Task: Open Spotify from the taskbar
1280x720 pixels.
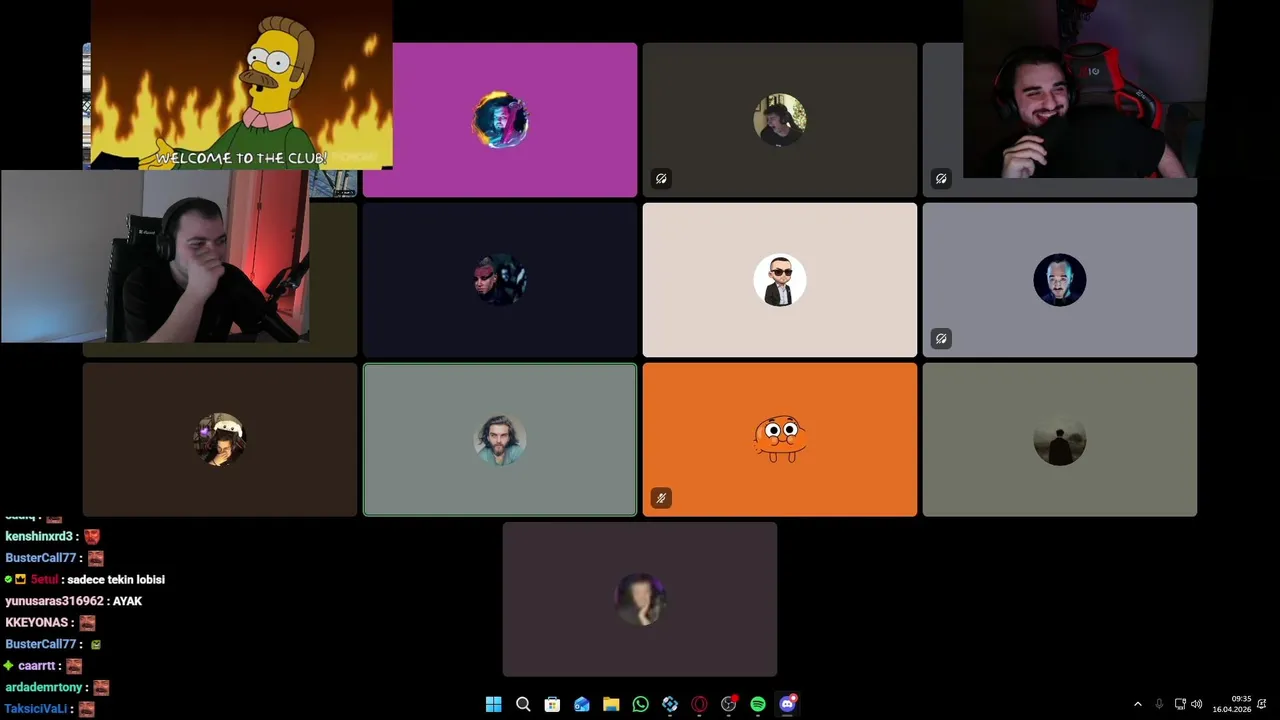Action: click(x=758, y=704)
